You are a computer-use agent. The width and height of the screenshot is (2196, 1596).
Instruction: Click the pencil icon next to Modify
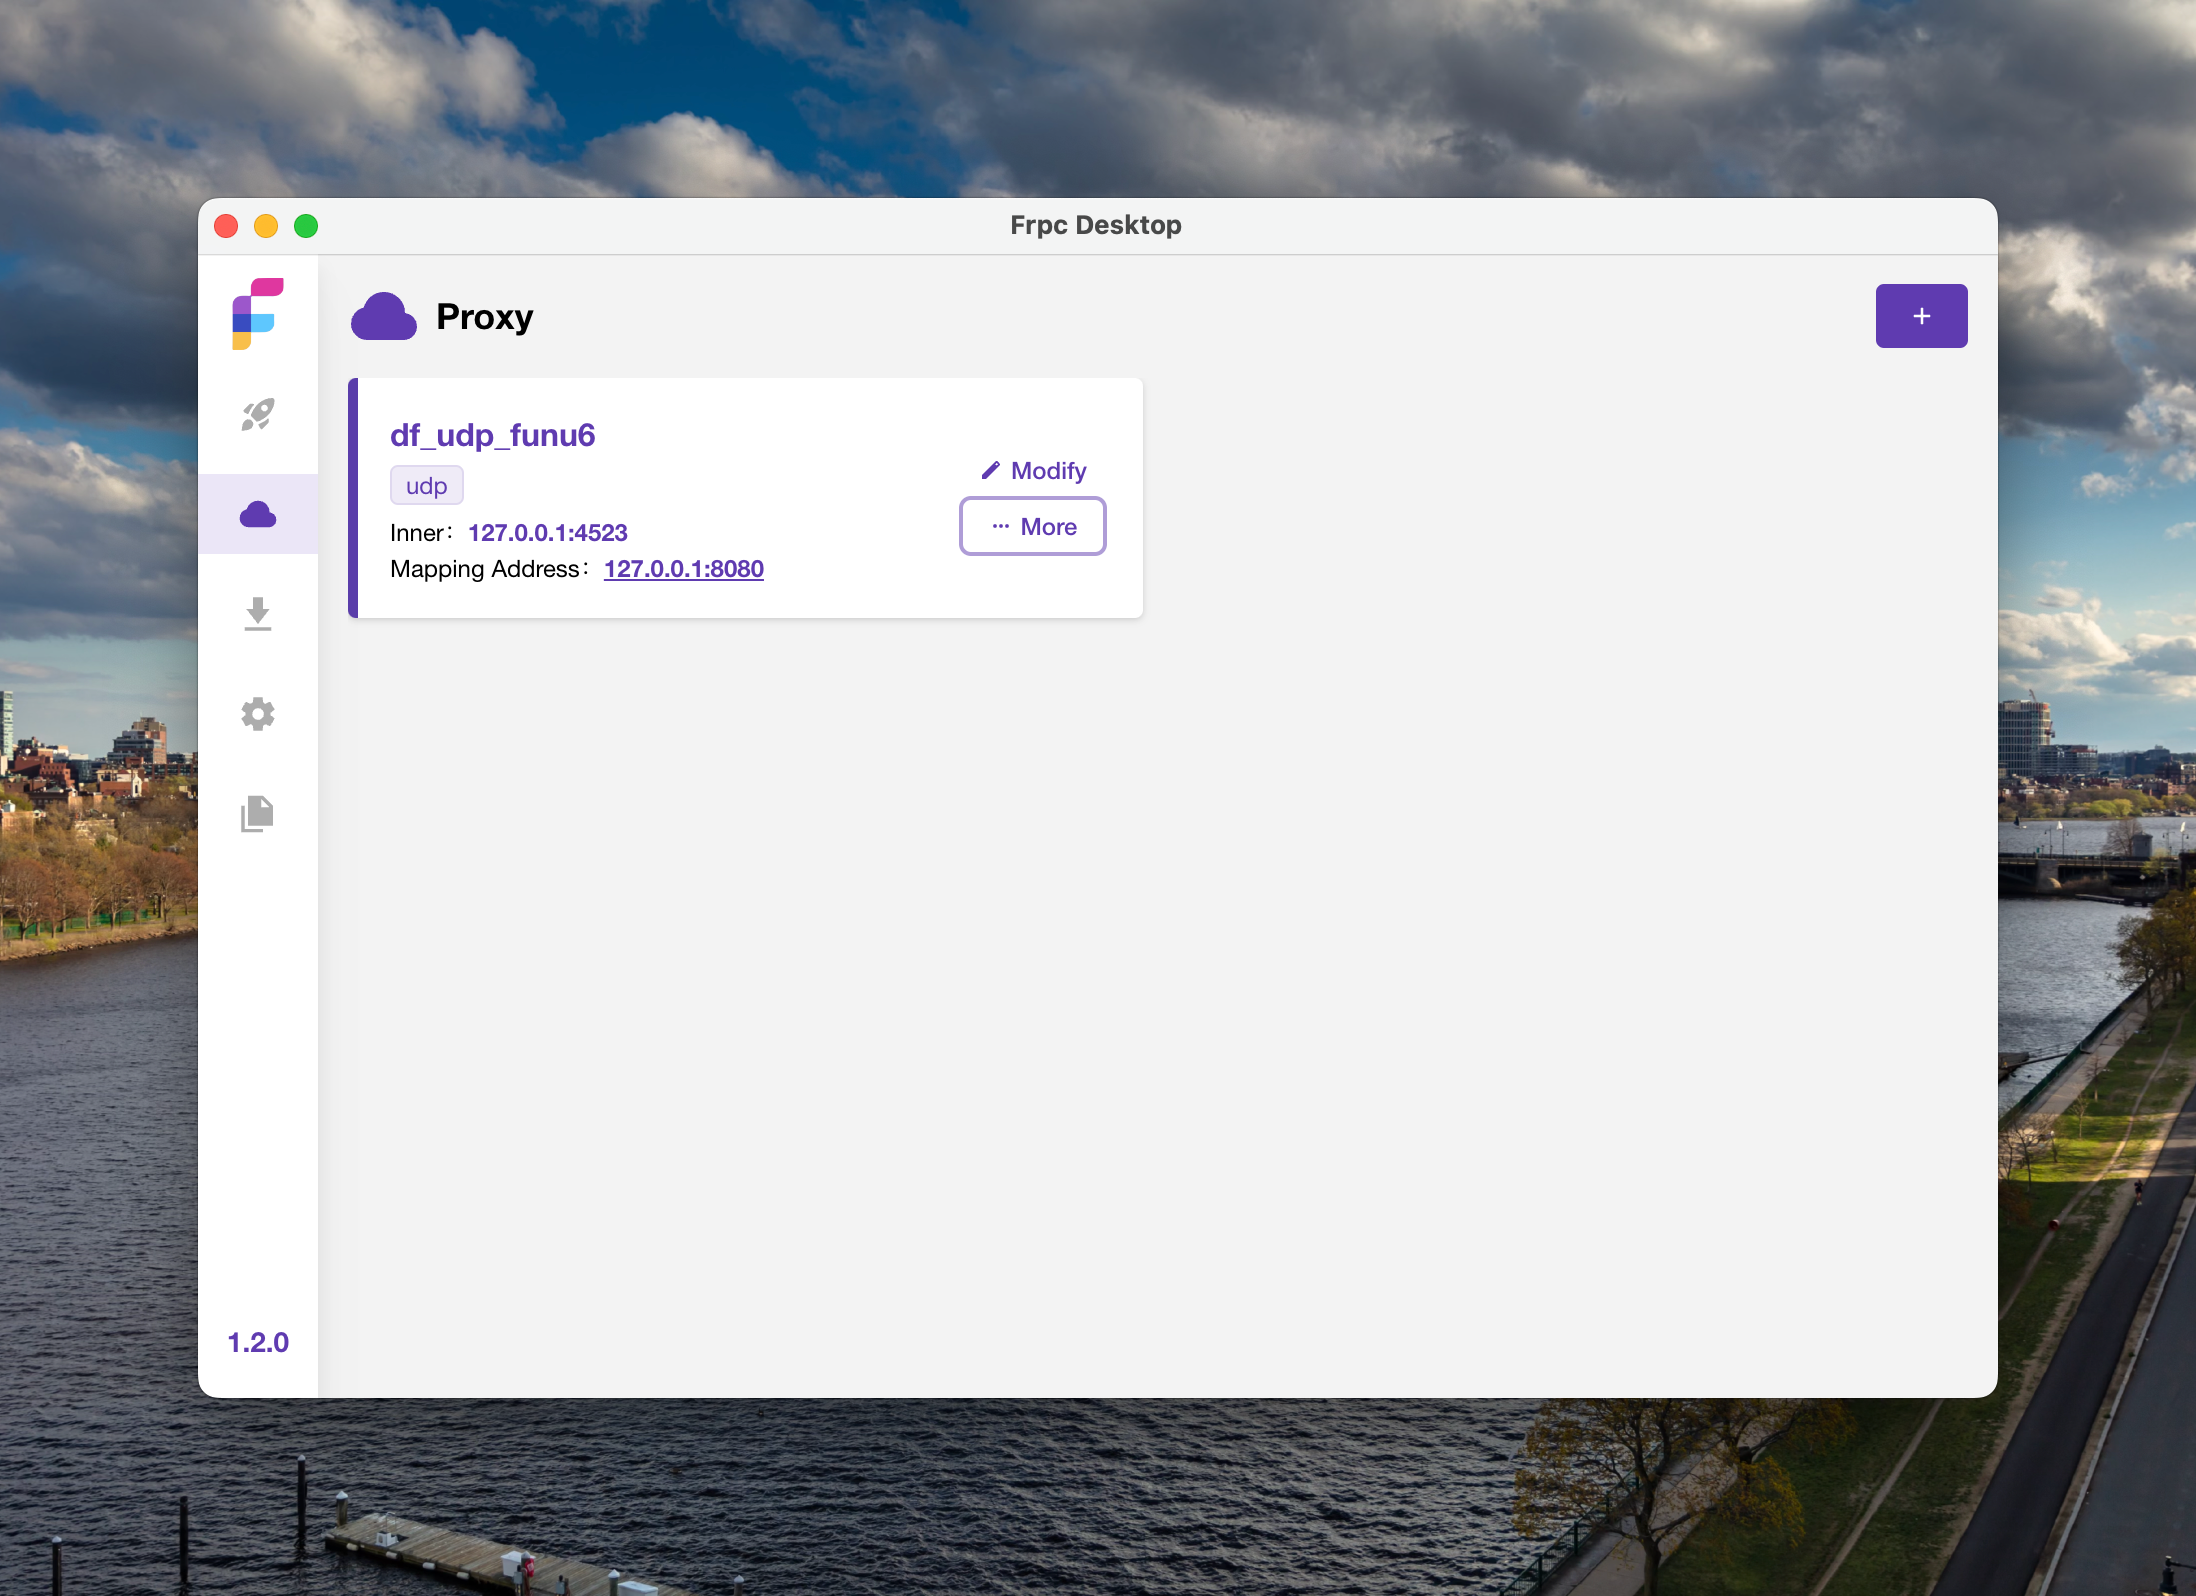990,470
